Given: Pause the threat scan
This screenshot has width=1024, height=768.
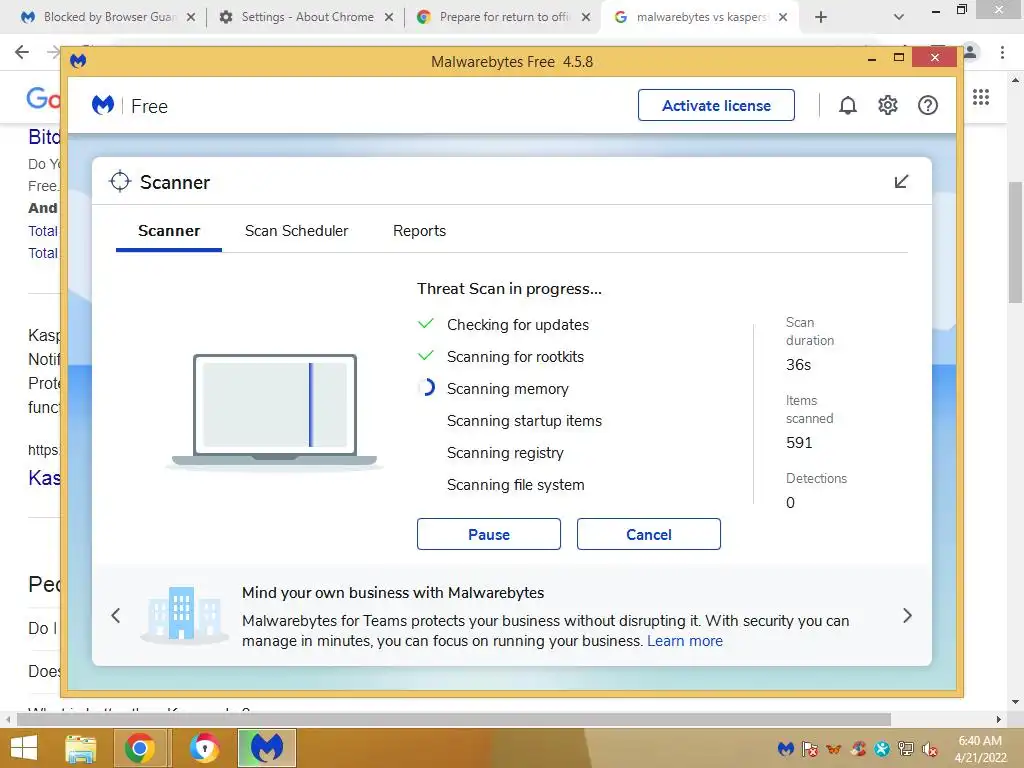Looking at the screenshot, I should tap(488, 534).
